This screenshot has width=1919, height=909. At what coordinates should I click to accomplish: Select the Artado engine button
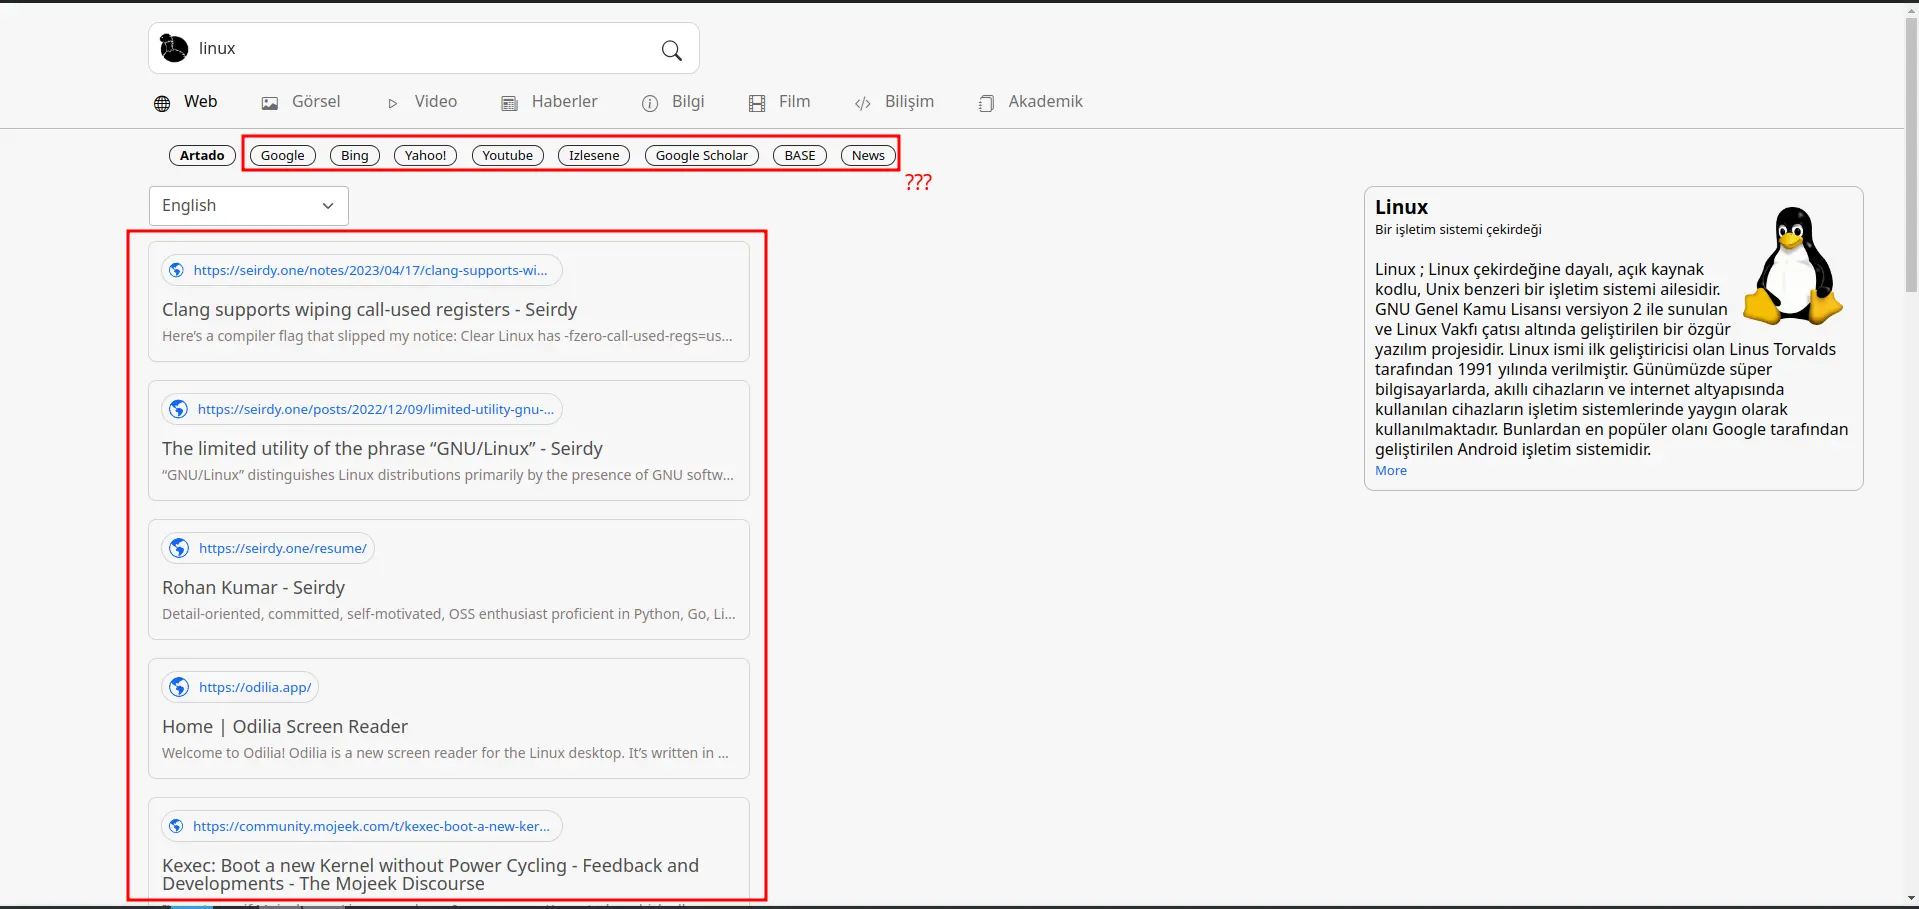[202, 155]
